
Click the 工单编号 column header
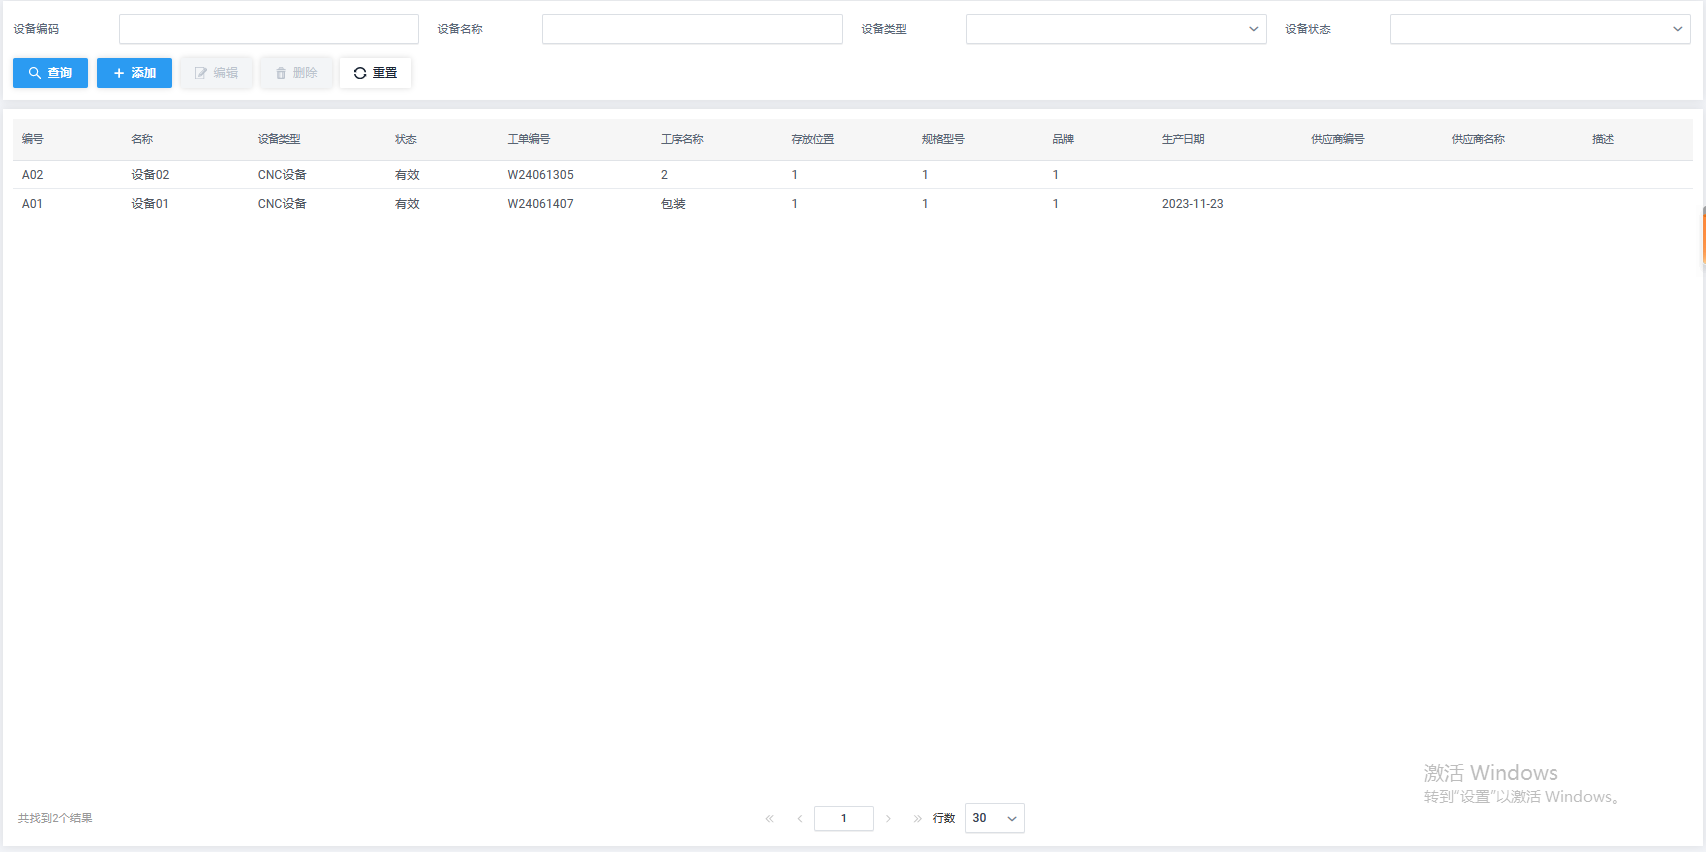528,139
